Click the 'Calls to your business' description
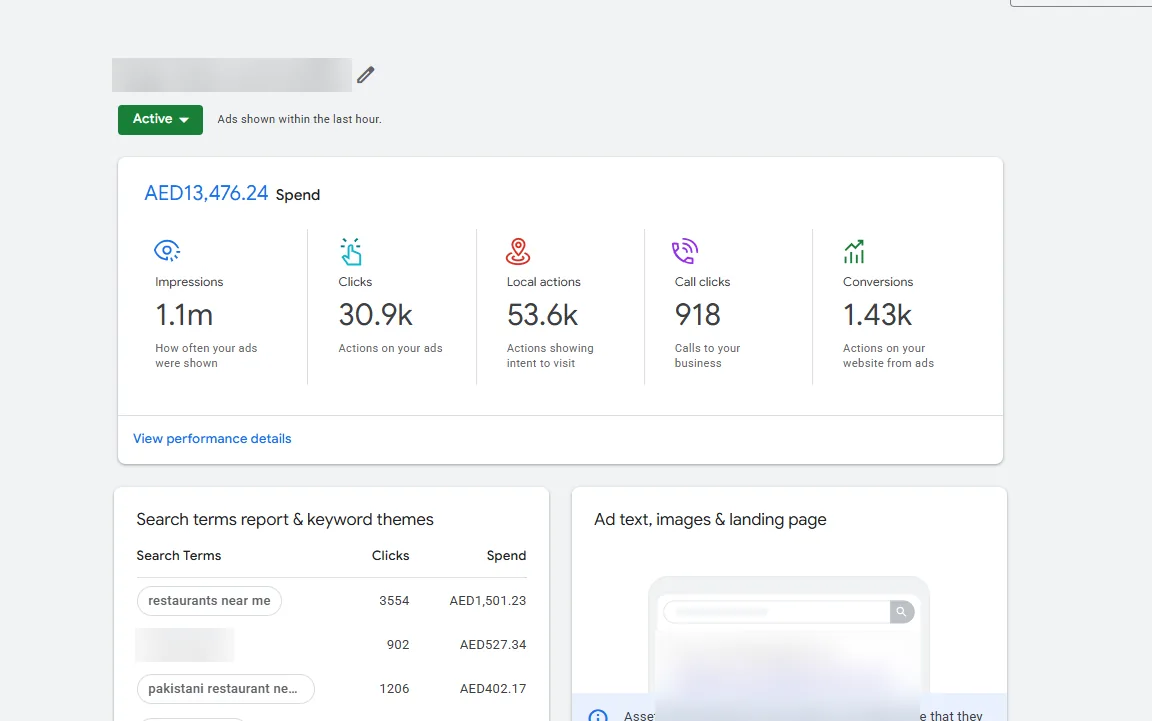Viewport: 1152px width, 721px height. pyautogui.click(x=708, y=356)
